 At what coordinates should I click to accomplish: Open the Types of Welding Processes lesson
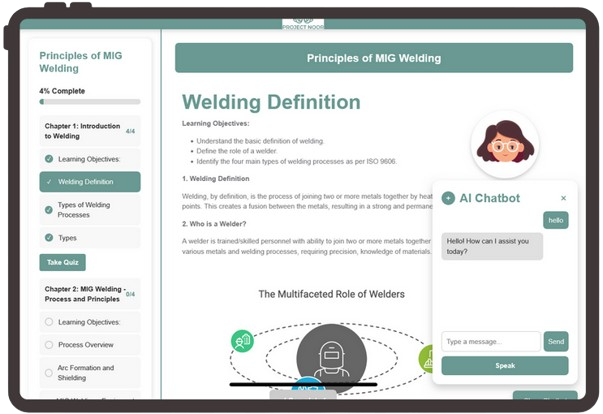click(89, 209)
